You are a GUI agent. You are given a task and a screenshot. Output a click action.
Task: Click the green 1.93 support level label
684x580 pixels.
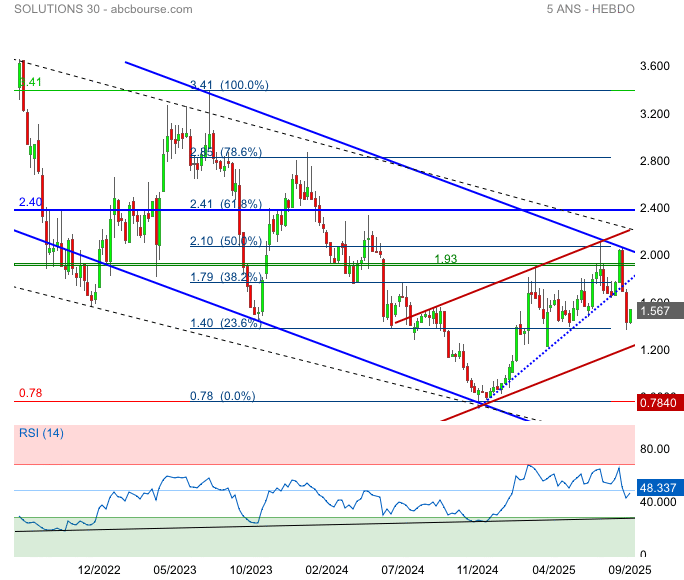pyautogui.click(x=445, y=259)
